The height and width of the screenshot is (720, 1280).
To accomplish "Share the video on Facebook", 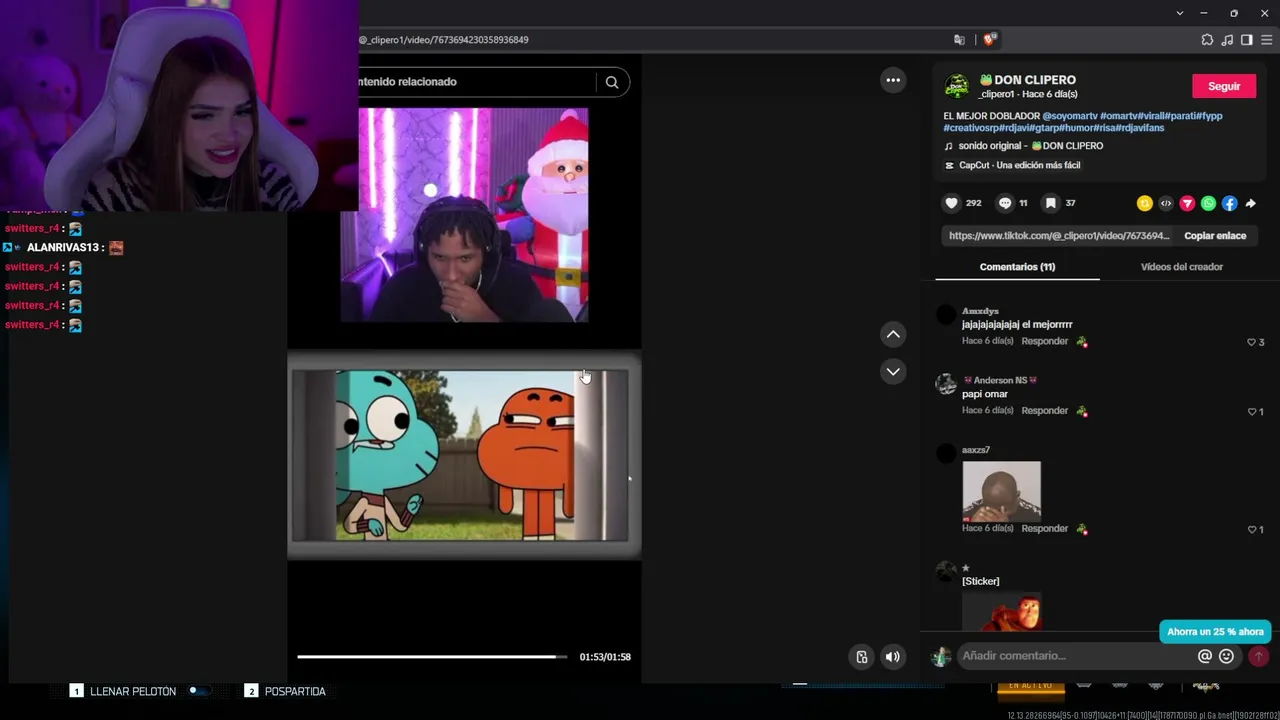I will pyautogui.click(x=1229, y=203).
